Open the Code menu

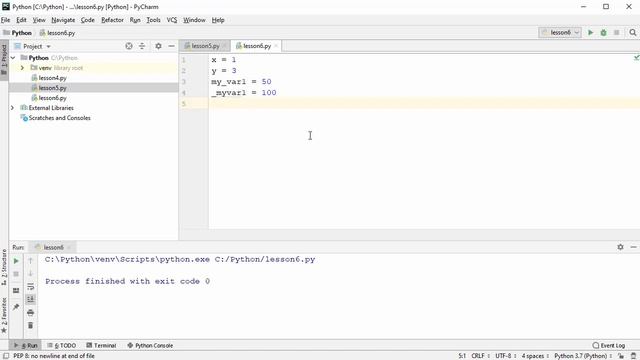pos(87,20)
